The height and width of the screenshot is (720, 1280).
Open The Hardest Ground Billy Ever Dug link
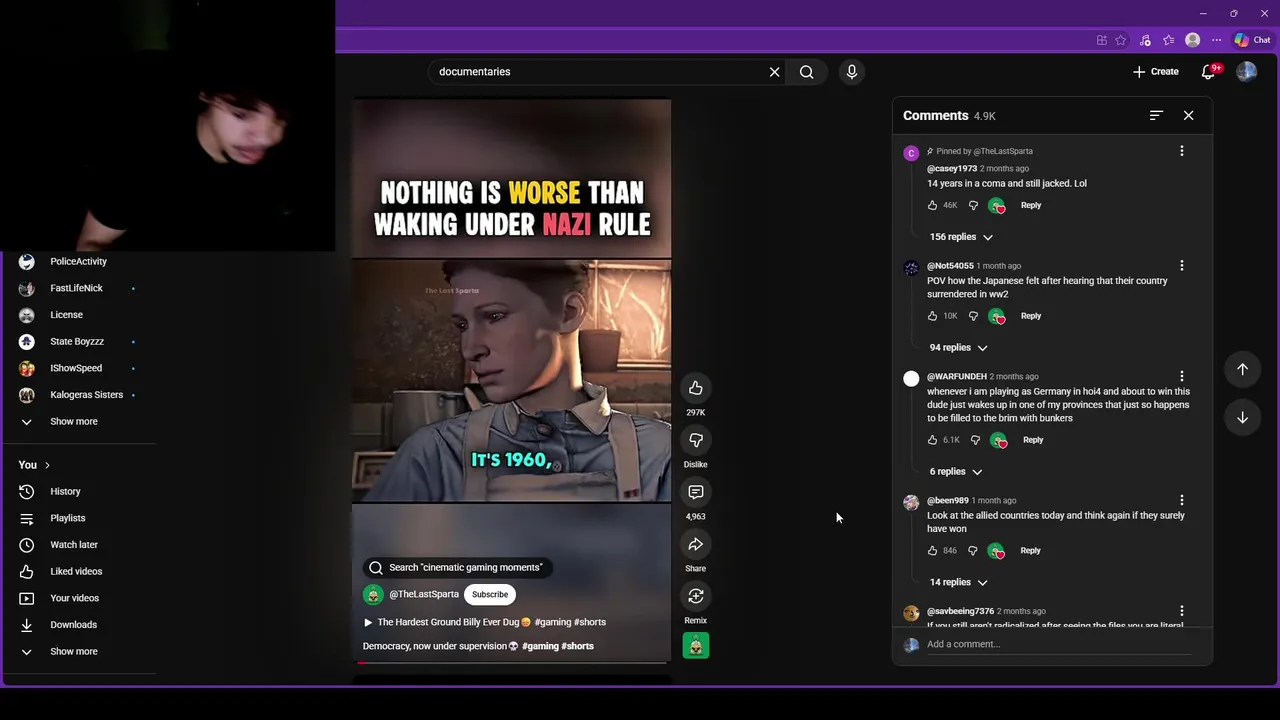[x=485, y=622]
